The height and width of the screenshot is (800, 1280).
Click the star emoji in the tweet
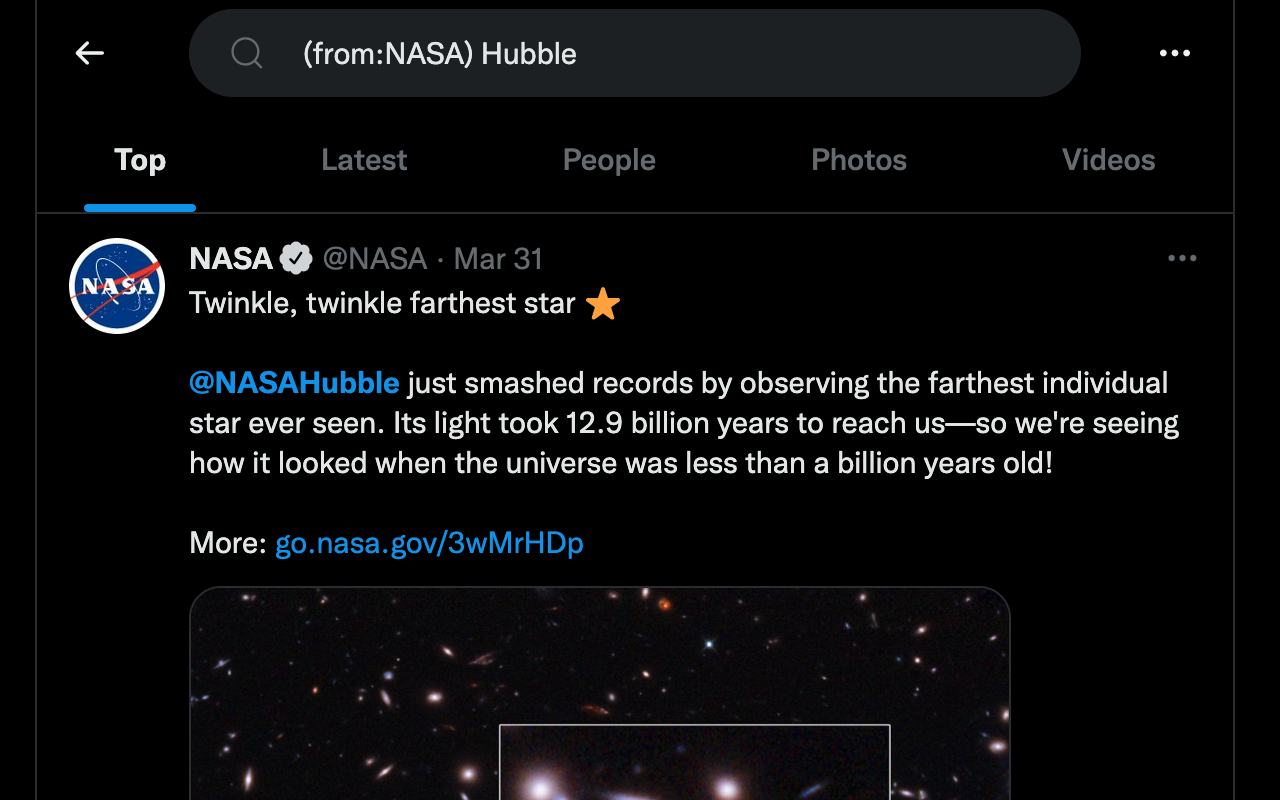pos(603,303)
